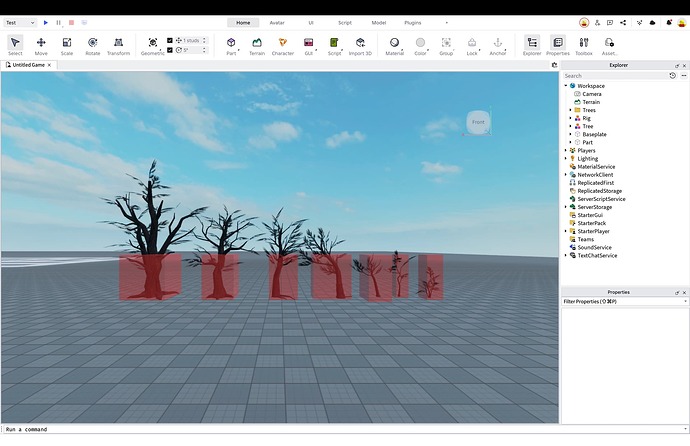
Task: Activate the Transform tool
Action: click(118, 45)
